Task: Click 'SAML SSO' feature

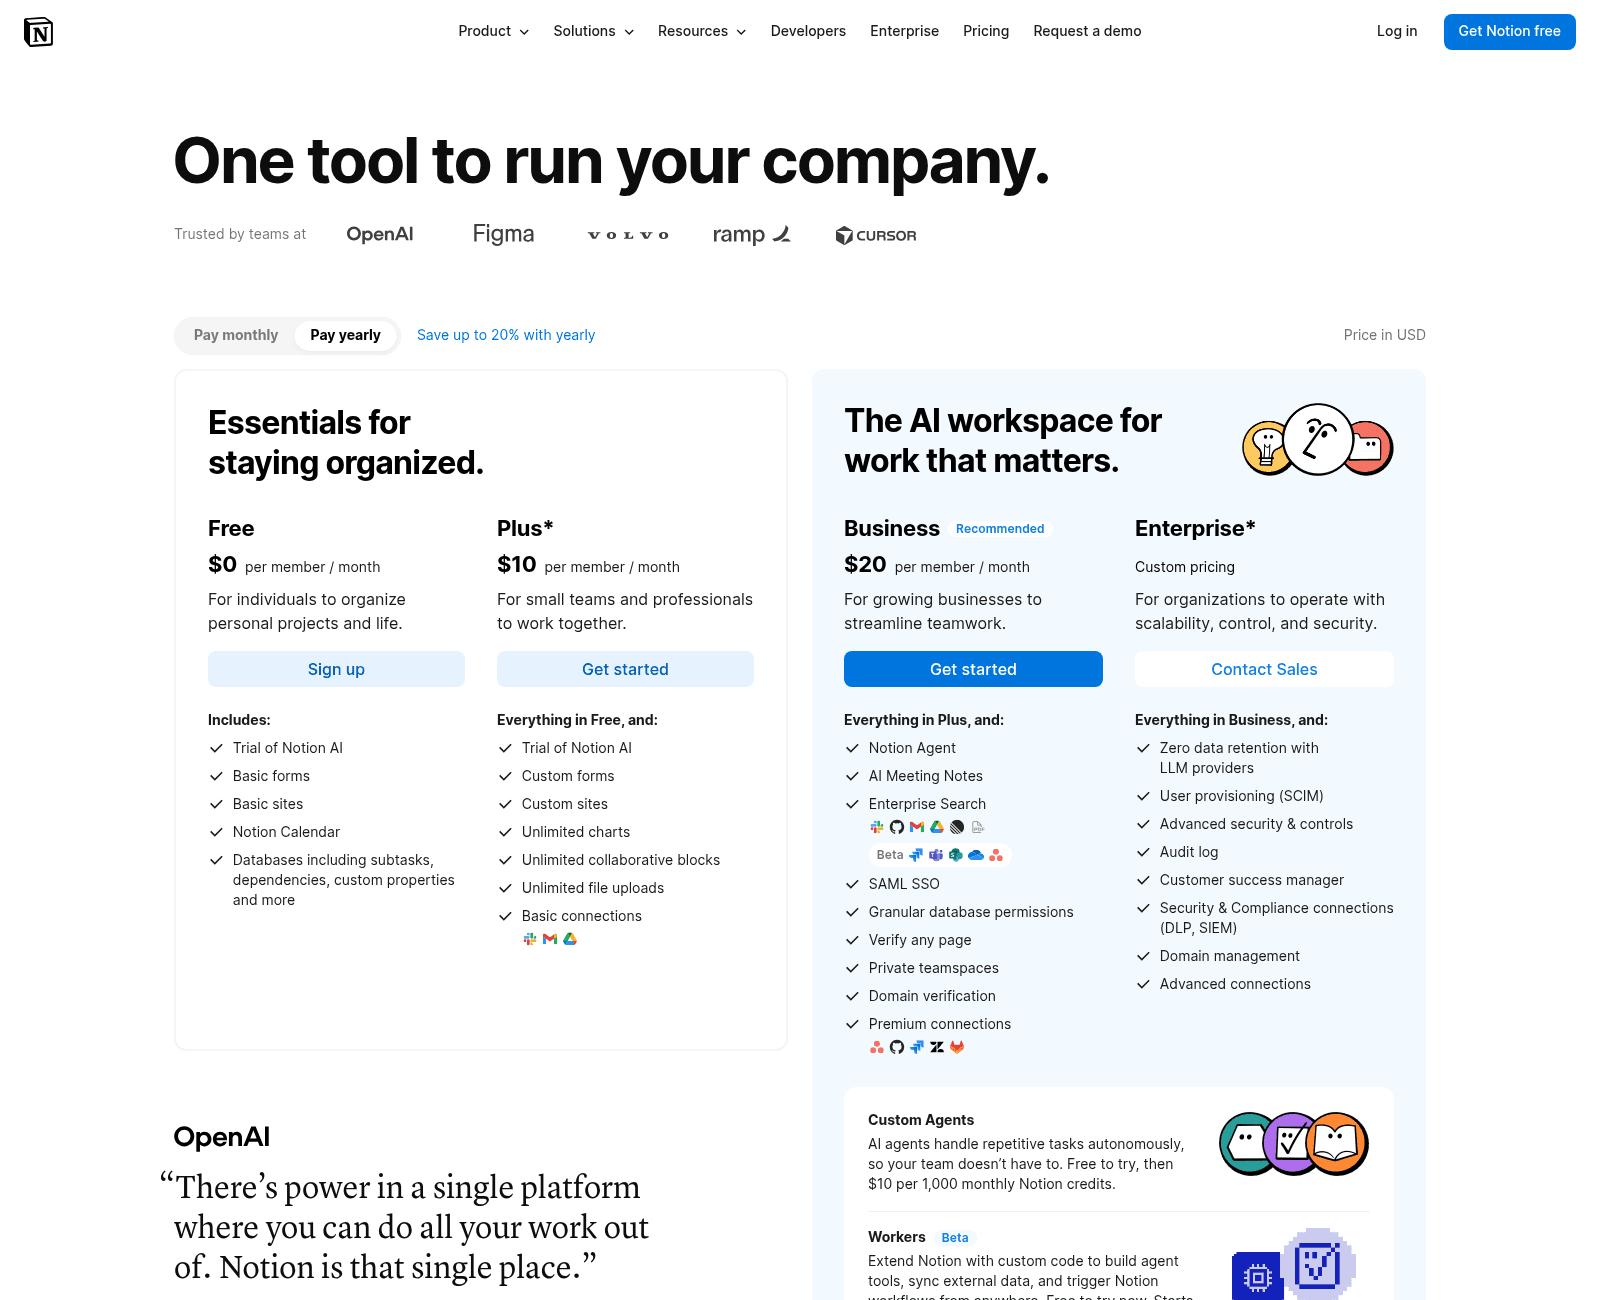Action: pyautogui.click(x=904, y=884)
